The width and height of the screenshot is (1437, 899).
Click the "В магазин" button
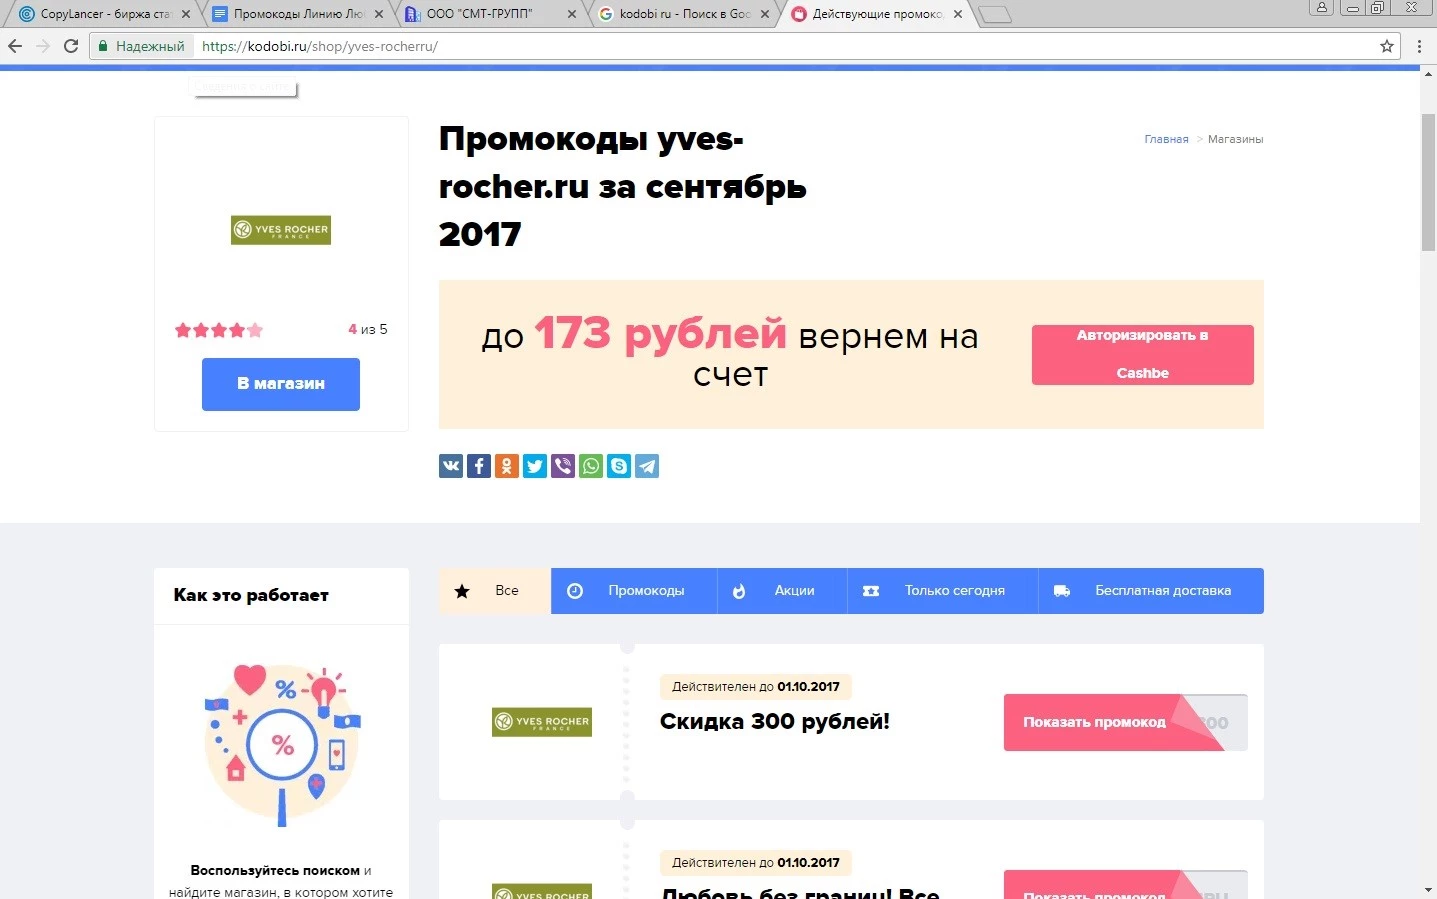(281, 384)
